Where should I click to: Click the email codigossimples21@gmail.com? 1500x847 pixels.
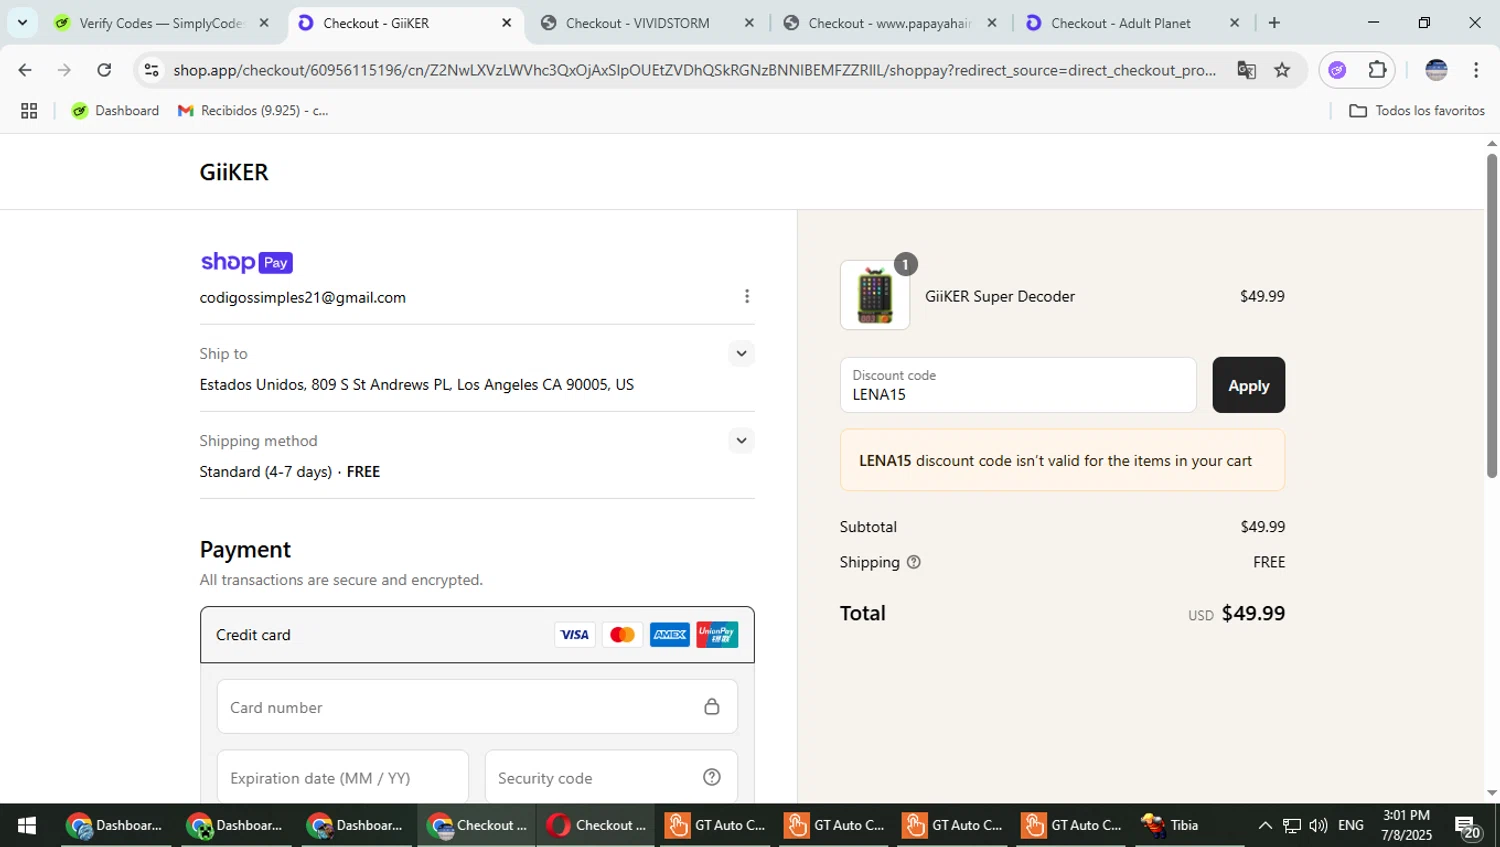click(303, 298)
